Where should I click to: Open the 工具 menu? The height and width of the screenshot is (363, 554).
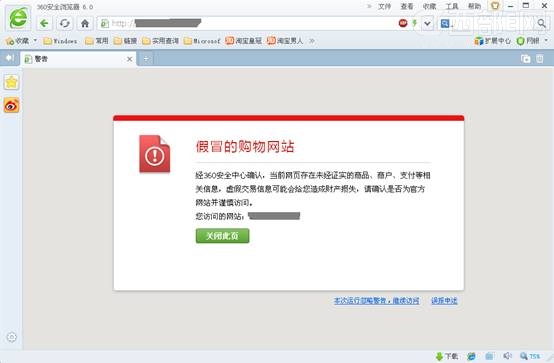pos(452,6)
